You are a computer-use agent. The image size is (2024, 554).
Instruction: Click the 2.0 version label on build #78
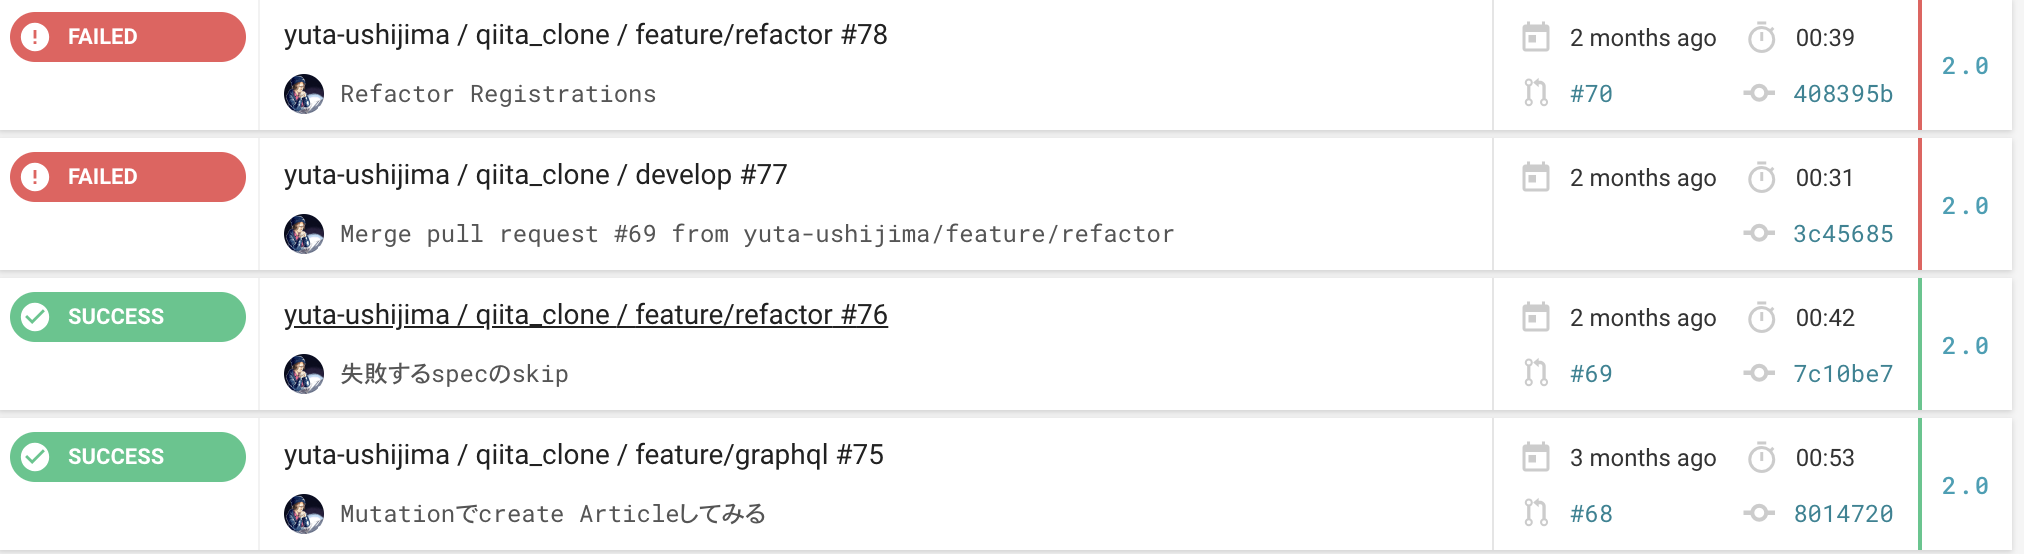click(1964, 66)
